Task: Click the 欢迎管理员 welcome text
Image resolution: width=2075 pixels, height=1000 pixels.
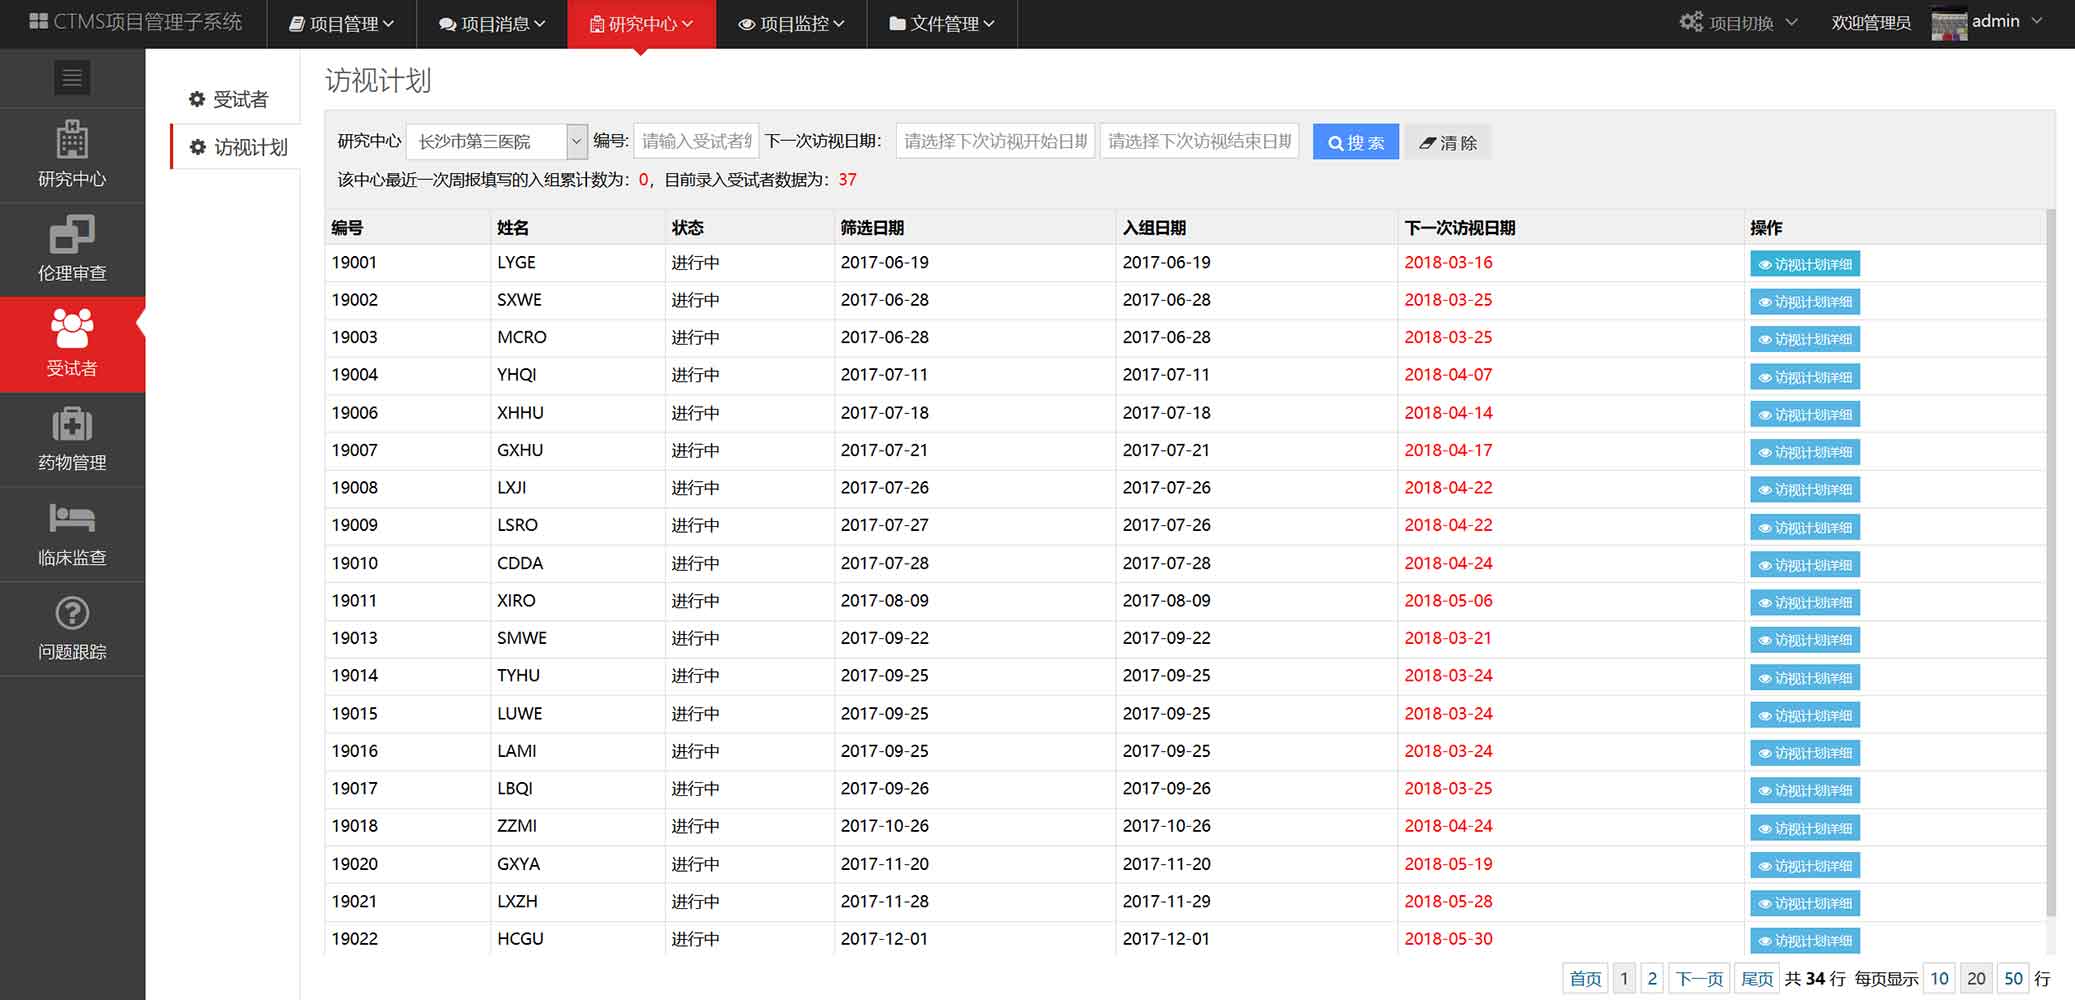Action: point(1871,22)
